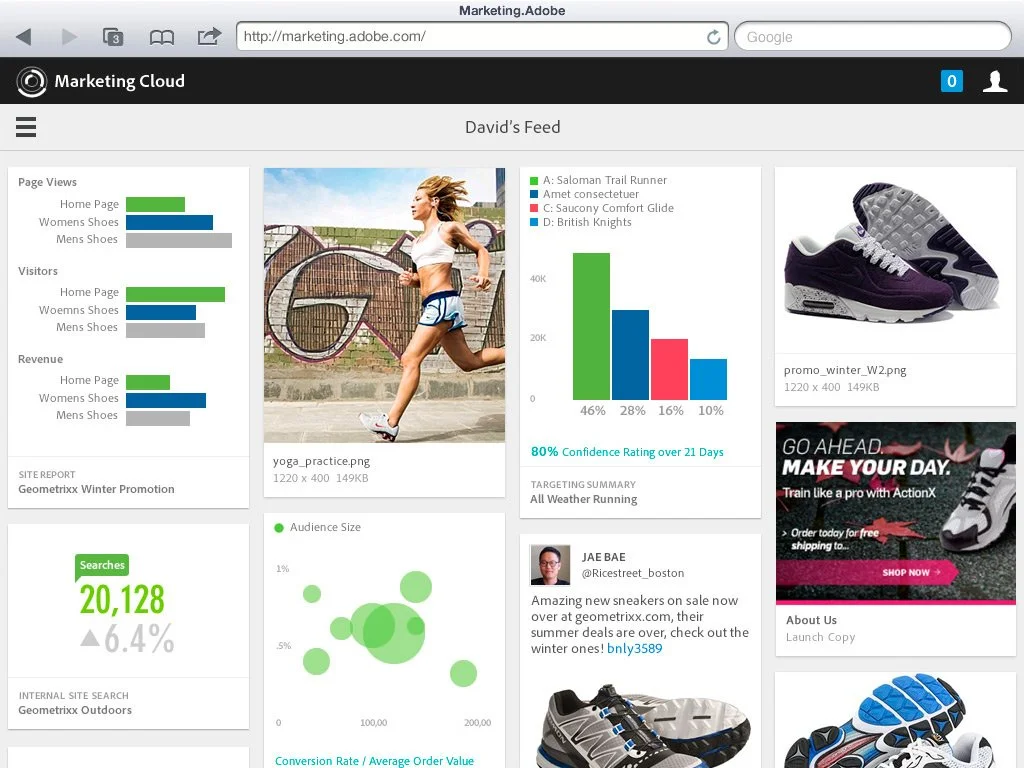The width and height of the screenshot is (1024, 768).
Task: Click the URL address field
Action: [482, 37]
